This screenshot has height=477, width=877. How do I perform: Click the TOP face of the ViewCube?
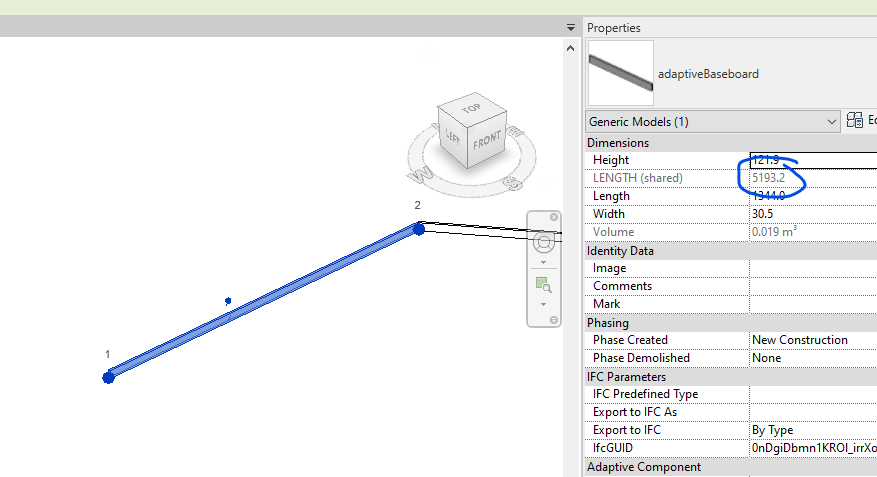[471, 108]
